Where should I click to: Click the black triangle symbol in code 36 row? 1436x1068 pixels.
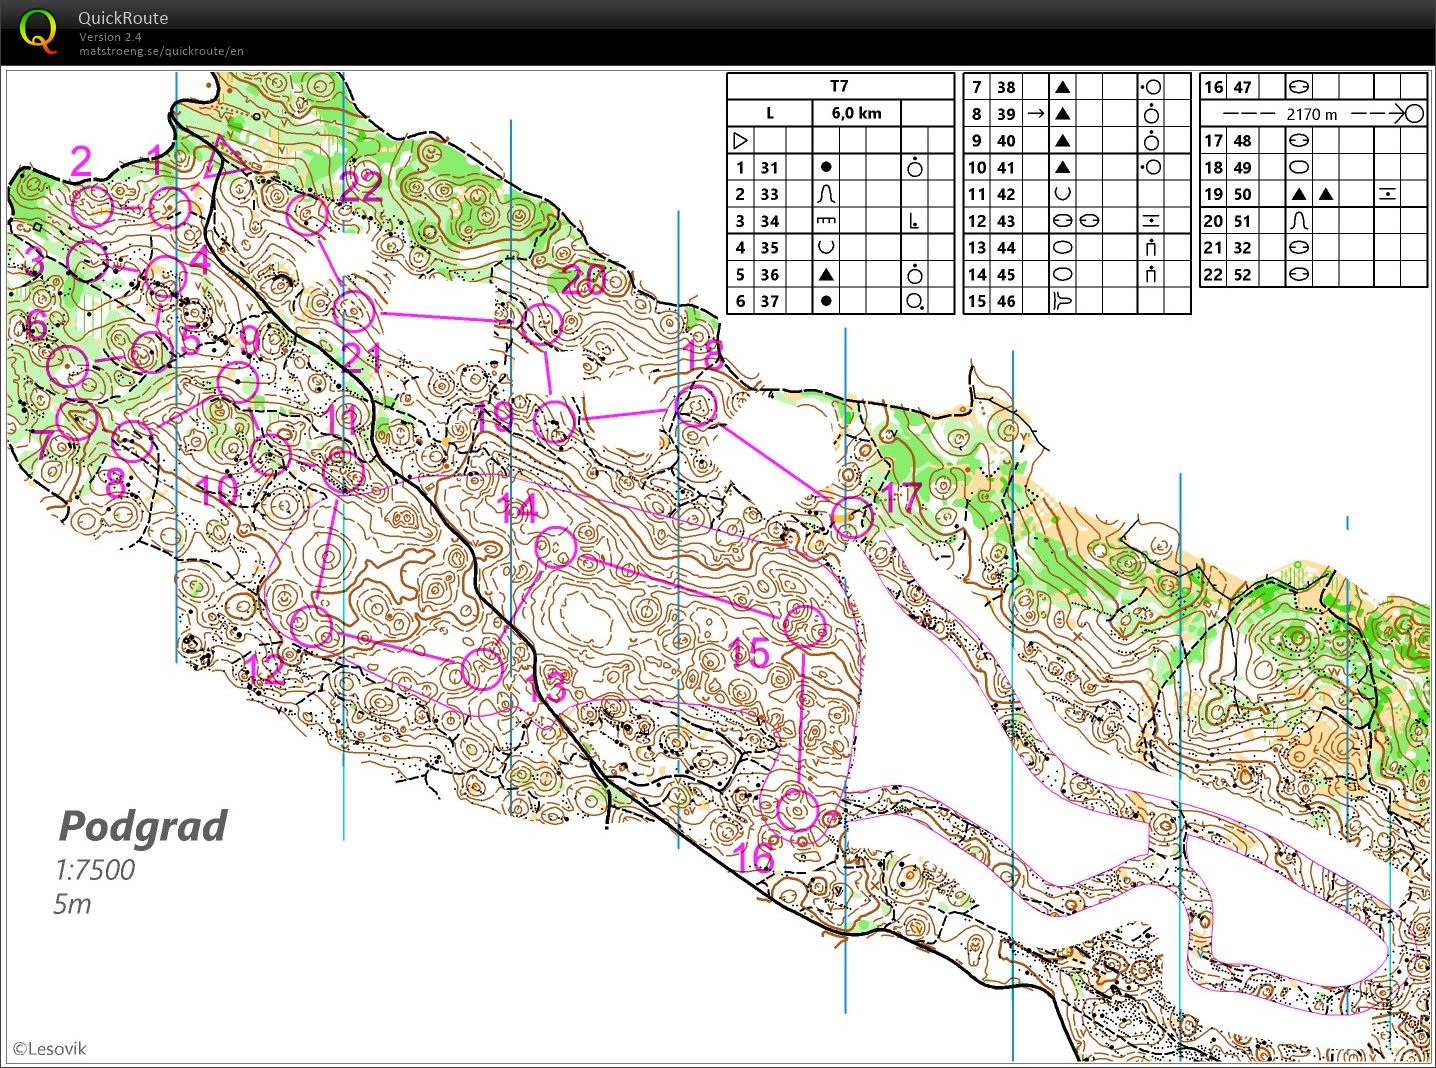(826, 274)
